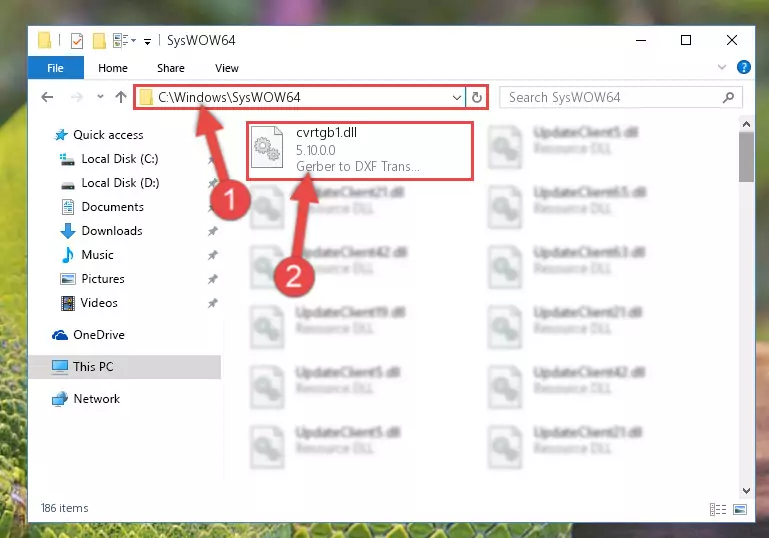Click the address bar showing C:\Windows\SysWOW64

299,97
